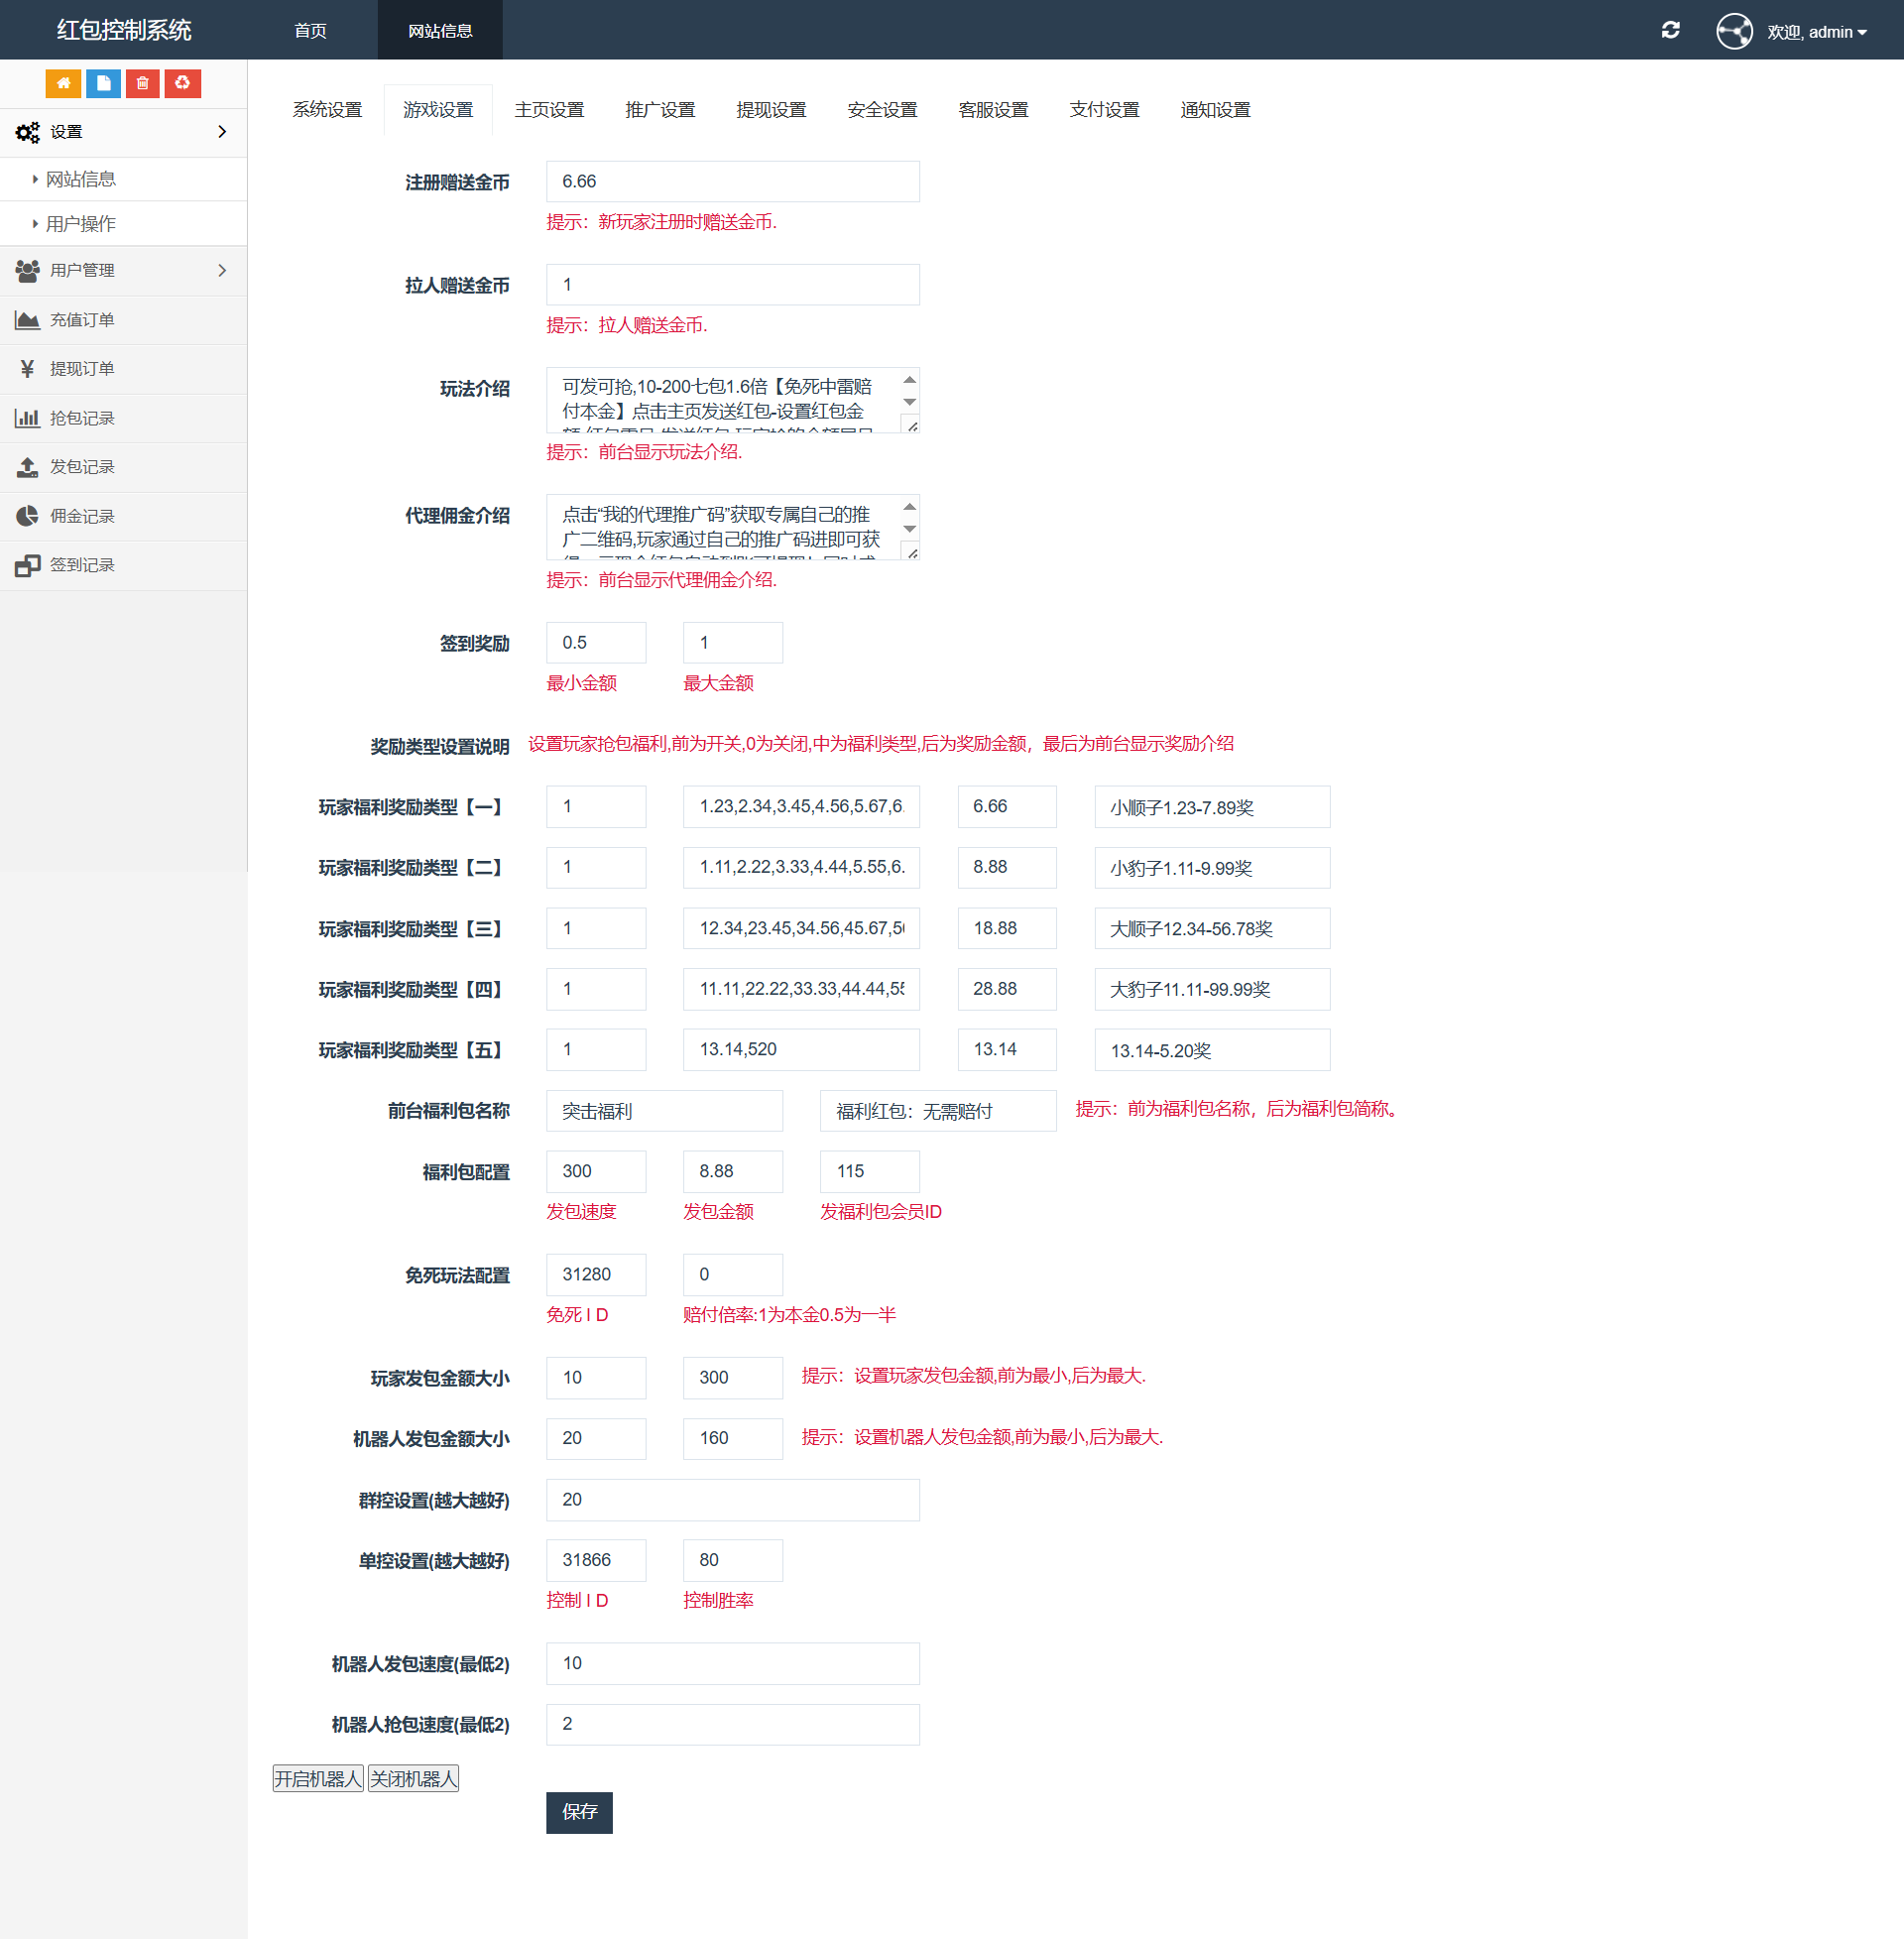Image resolution: width=1904 pixels, height=1939 pixels.
Task: Switch to the 提现设置 tab
Action: (771, 110)
